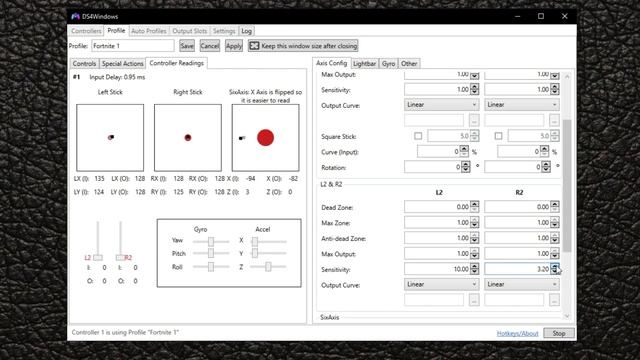Click the Accel Z slider
Viewport: 640px width, 360px height.
(x=268, y=267)
